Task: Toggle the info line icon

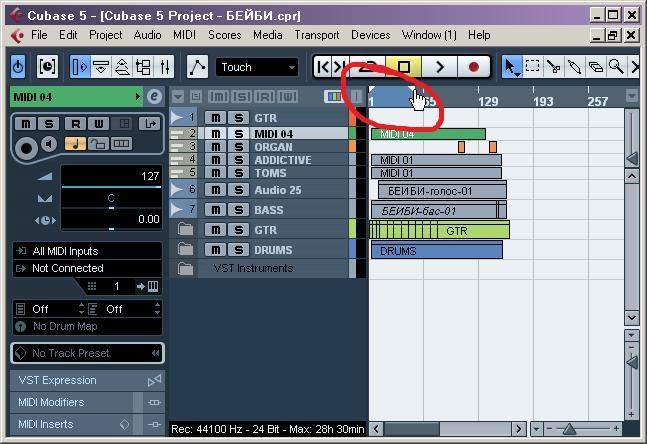Action: (x=100, y=66)
